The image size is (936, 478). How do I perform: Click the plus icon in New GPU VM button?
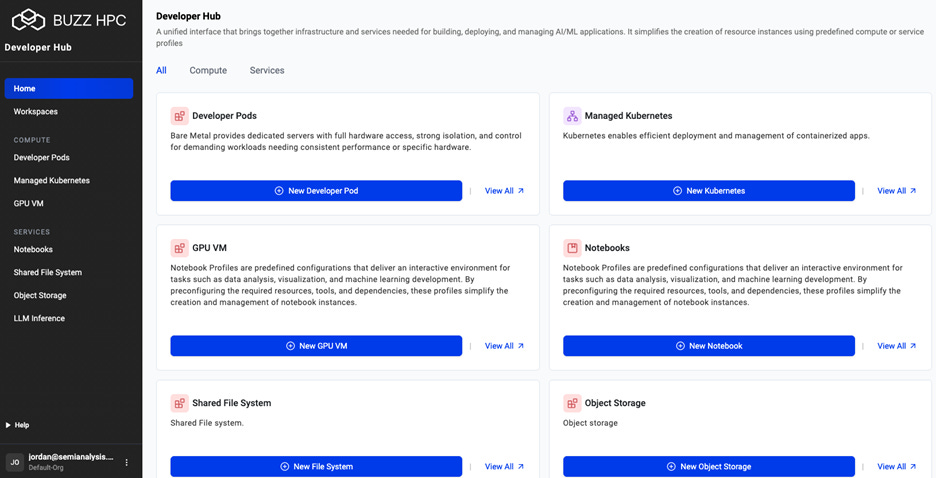(x=290, y=346)
